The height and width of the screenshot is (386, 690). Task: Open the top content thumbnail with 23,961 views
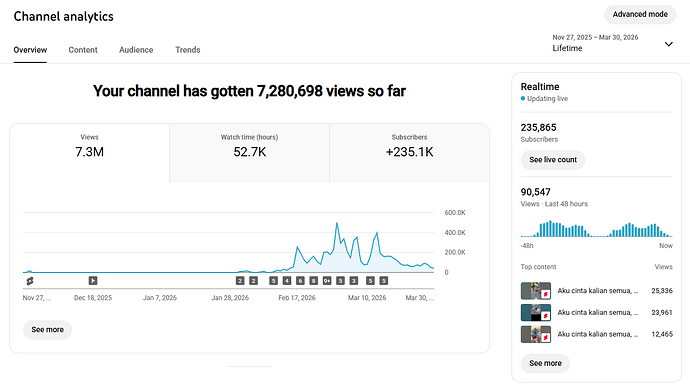coord(536,312)
